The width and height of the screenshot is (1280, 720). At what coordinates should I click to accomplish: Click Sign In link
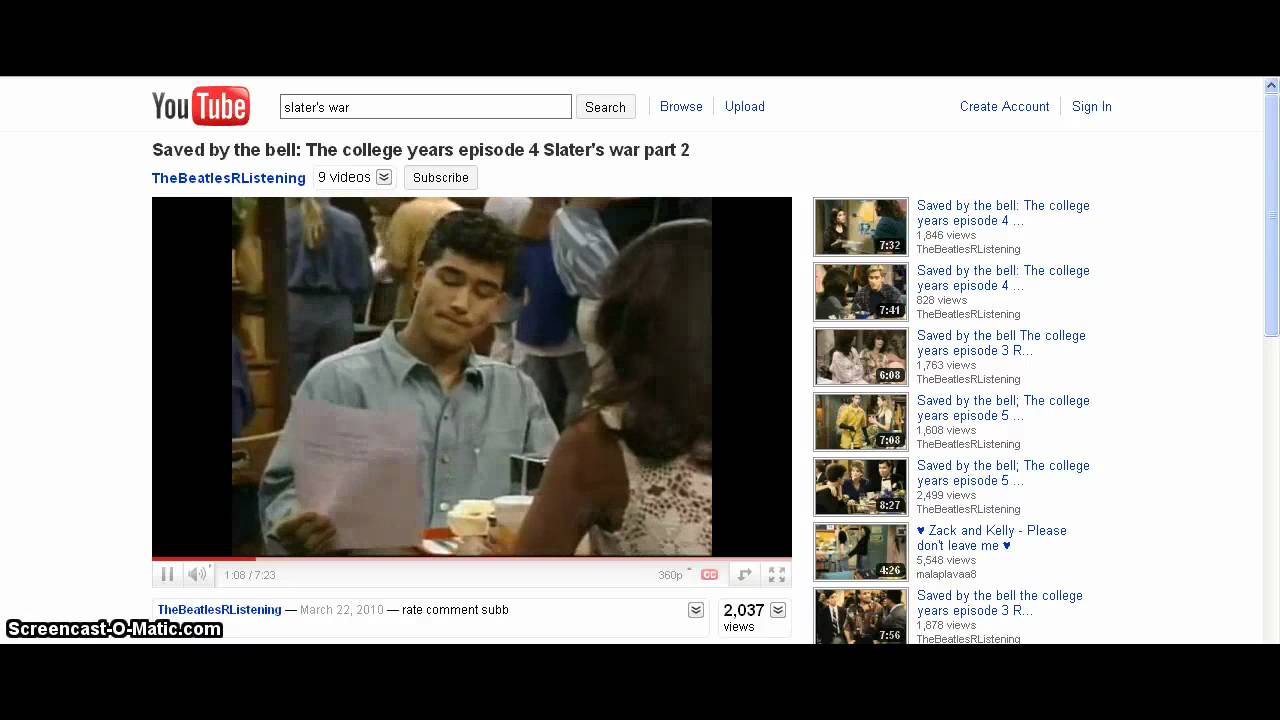[x=1092, y=106]
